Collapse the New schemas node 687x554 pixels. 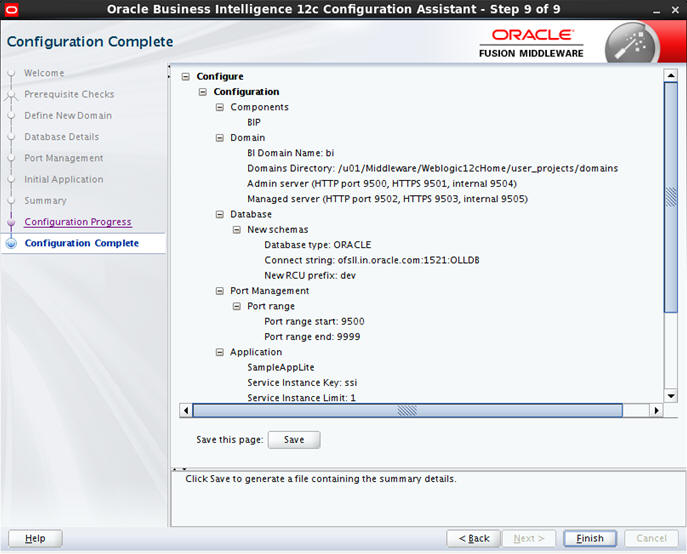click(x=237, y=230)
